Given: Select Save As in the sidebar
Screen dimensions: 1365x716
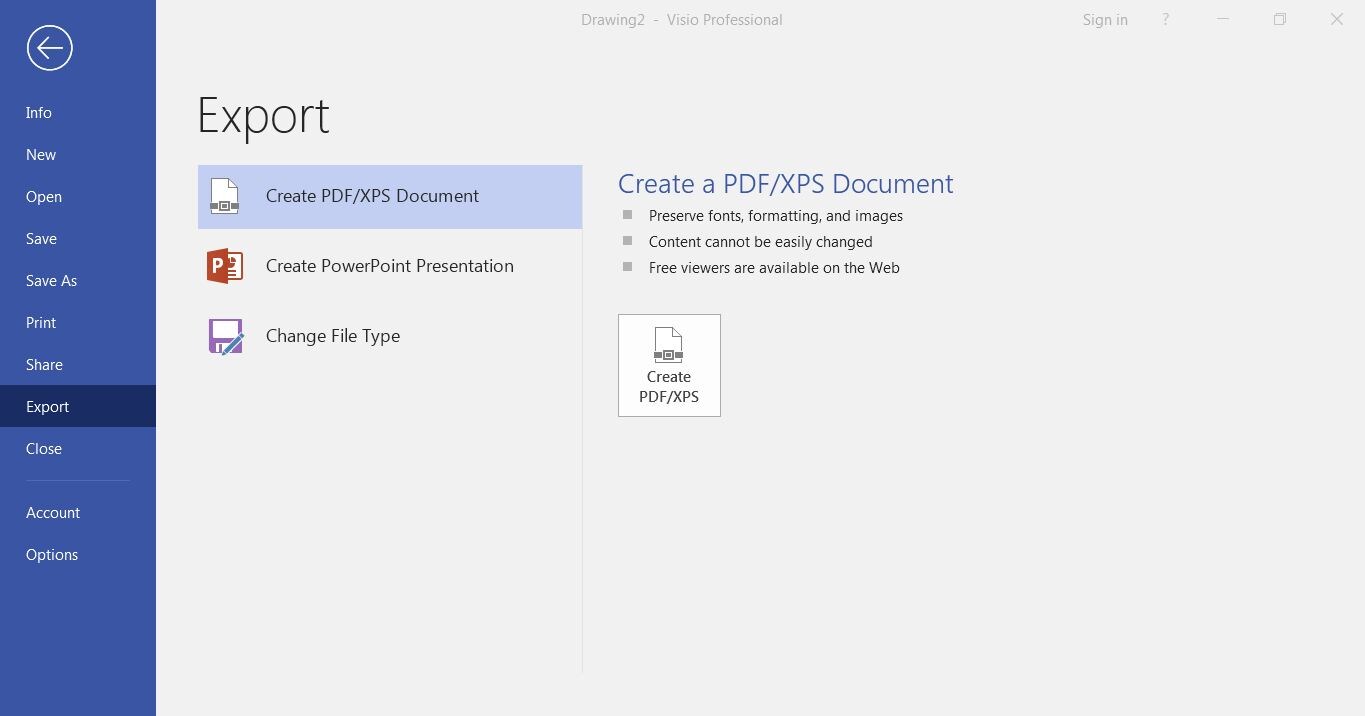Looking at the screenshot, I should [x=51, y=280].
